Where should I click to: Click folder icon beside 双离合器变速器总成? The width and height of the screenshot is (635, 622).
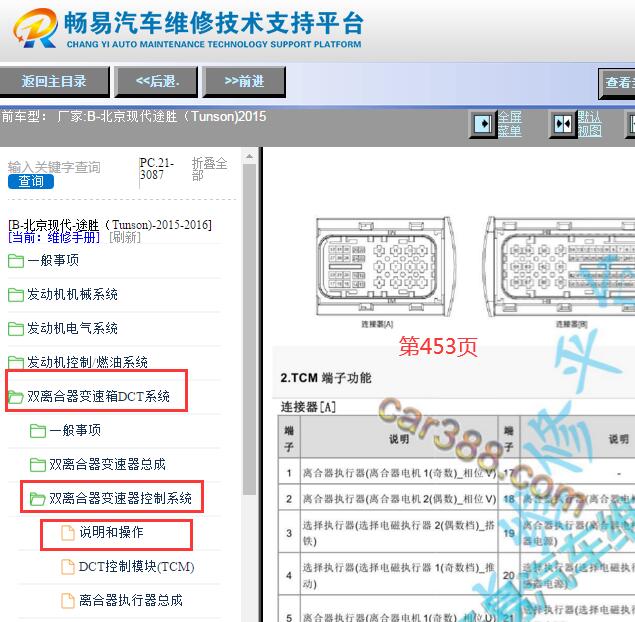38,465
